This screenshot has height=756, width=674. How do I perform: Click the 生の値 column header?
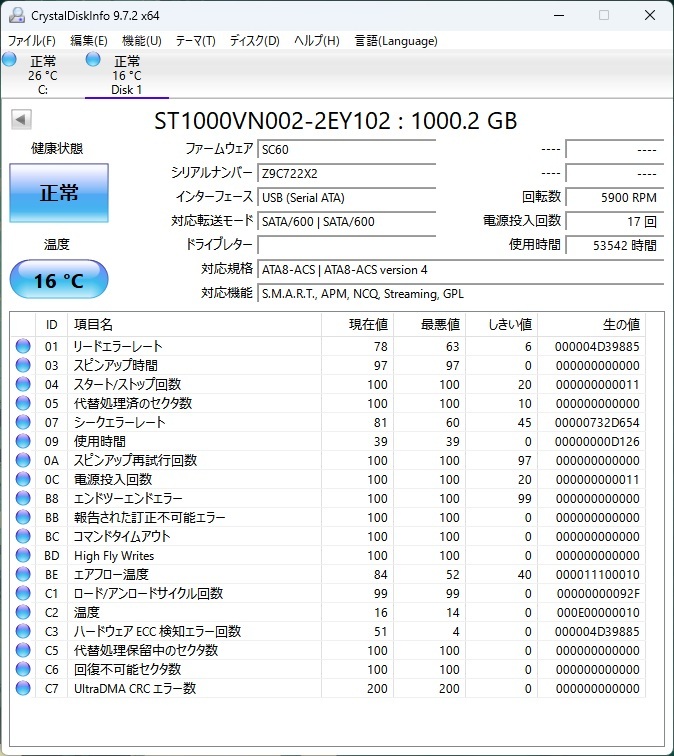592,324
